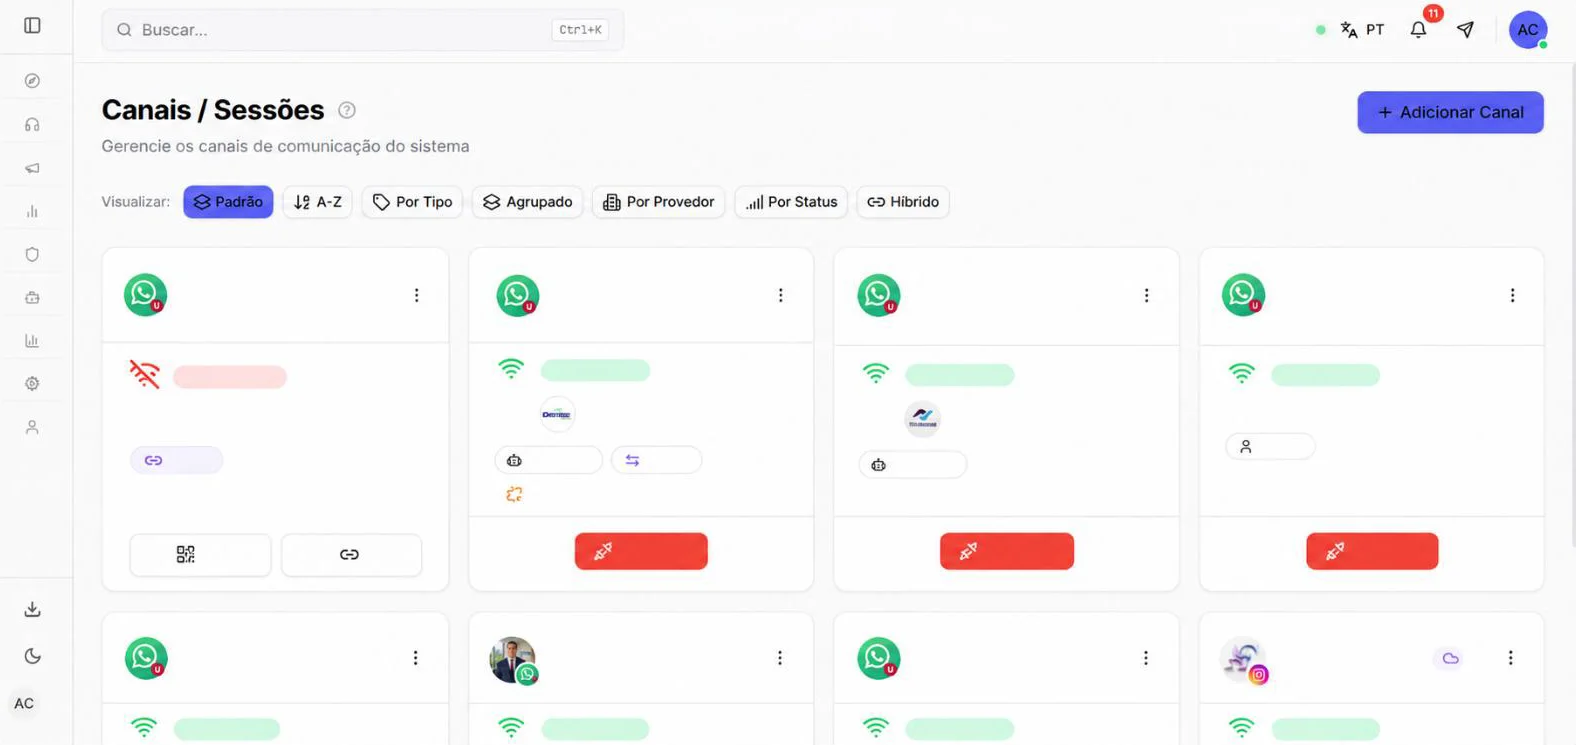
Task: Open options menu on card with disconnected Wi-Fi
Action: pyautogui.click(x=416, y=295)
